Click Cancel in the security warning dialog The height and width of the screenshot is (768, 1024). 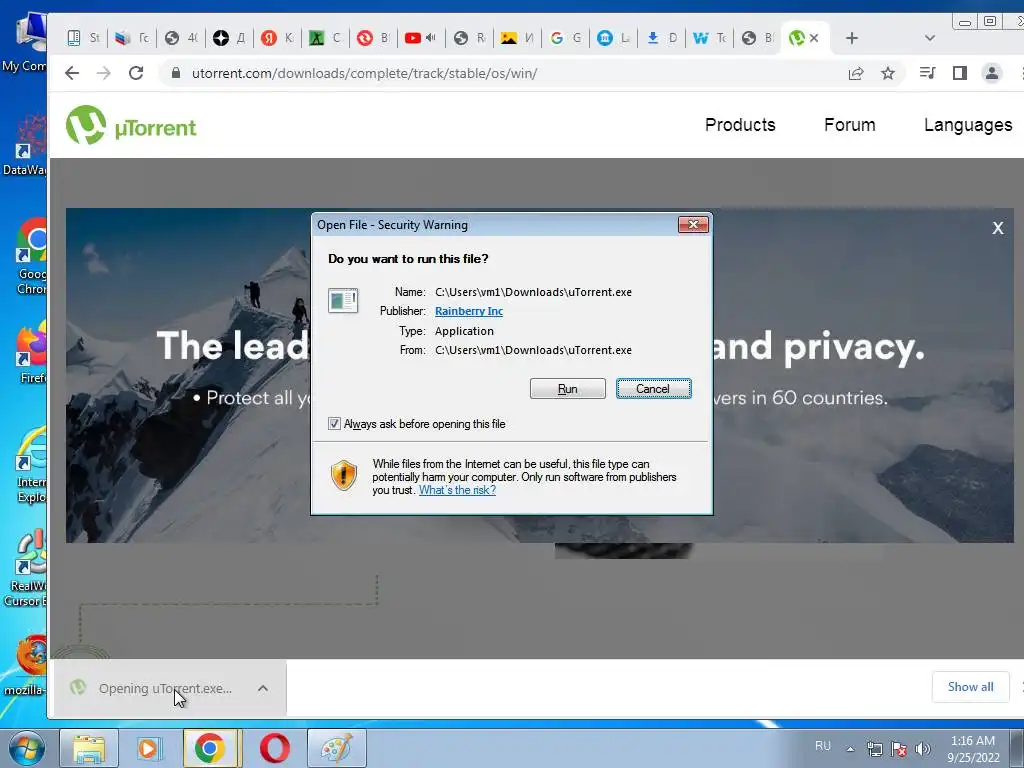click(653, 389)
